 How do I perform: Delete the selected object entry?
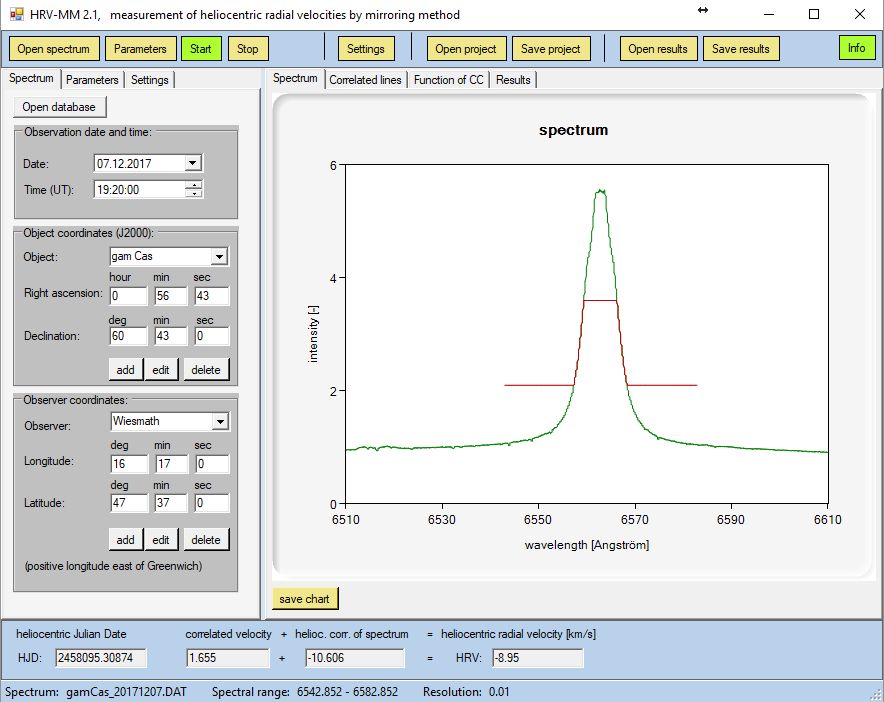coord(206,370)
